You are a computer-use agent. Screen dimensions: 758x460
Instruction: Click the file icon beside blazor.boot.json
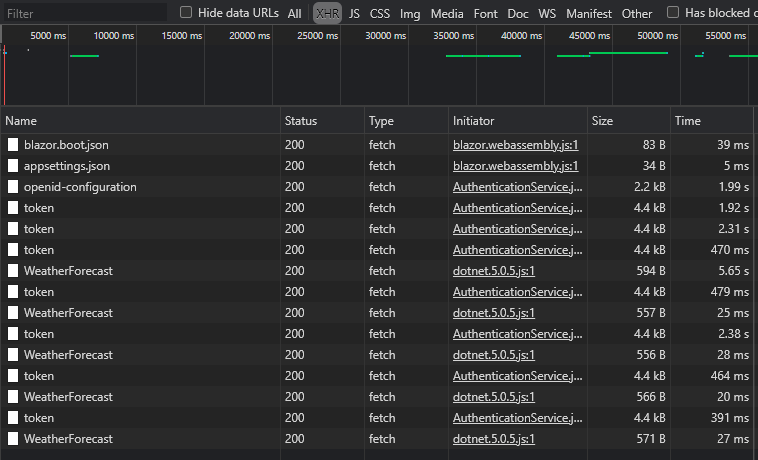[x=13, y=144]
